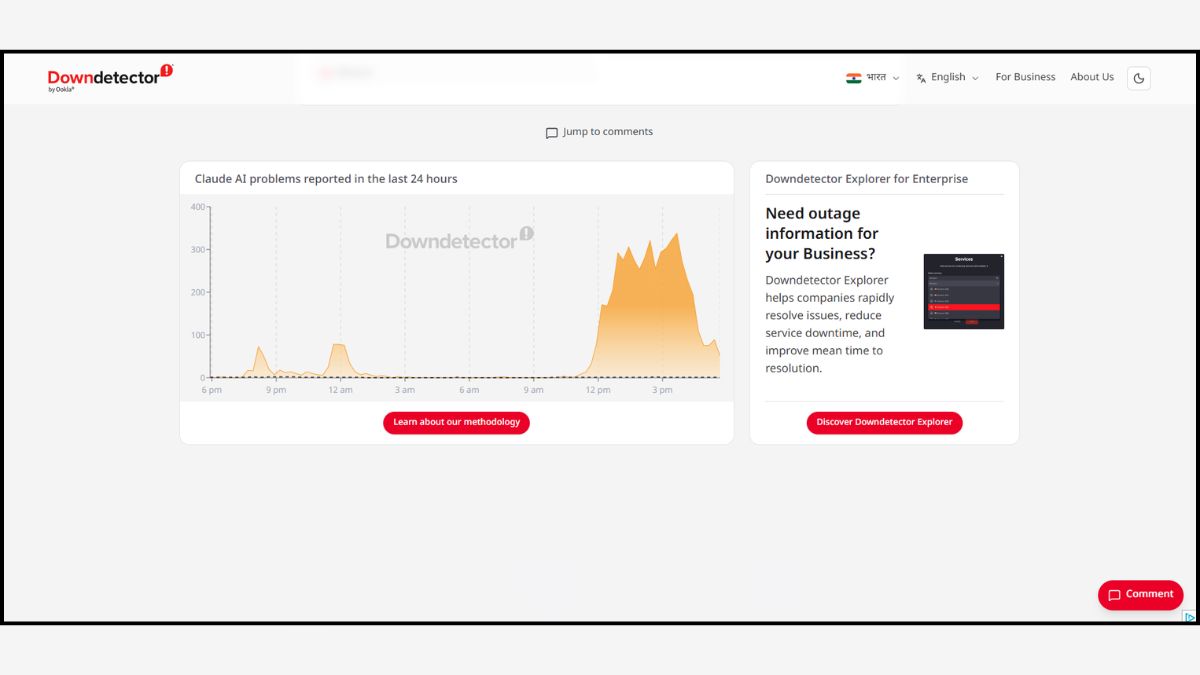Click the 12 am axis label

pos(340,390)
